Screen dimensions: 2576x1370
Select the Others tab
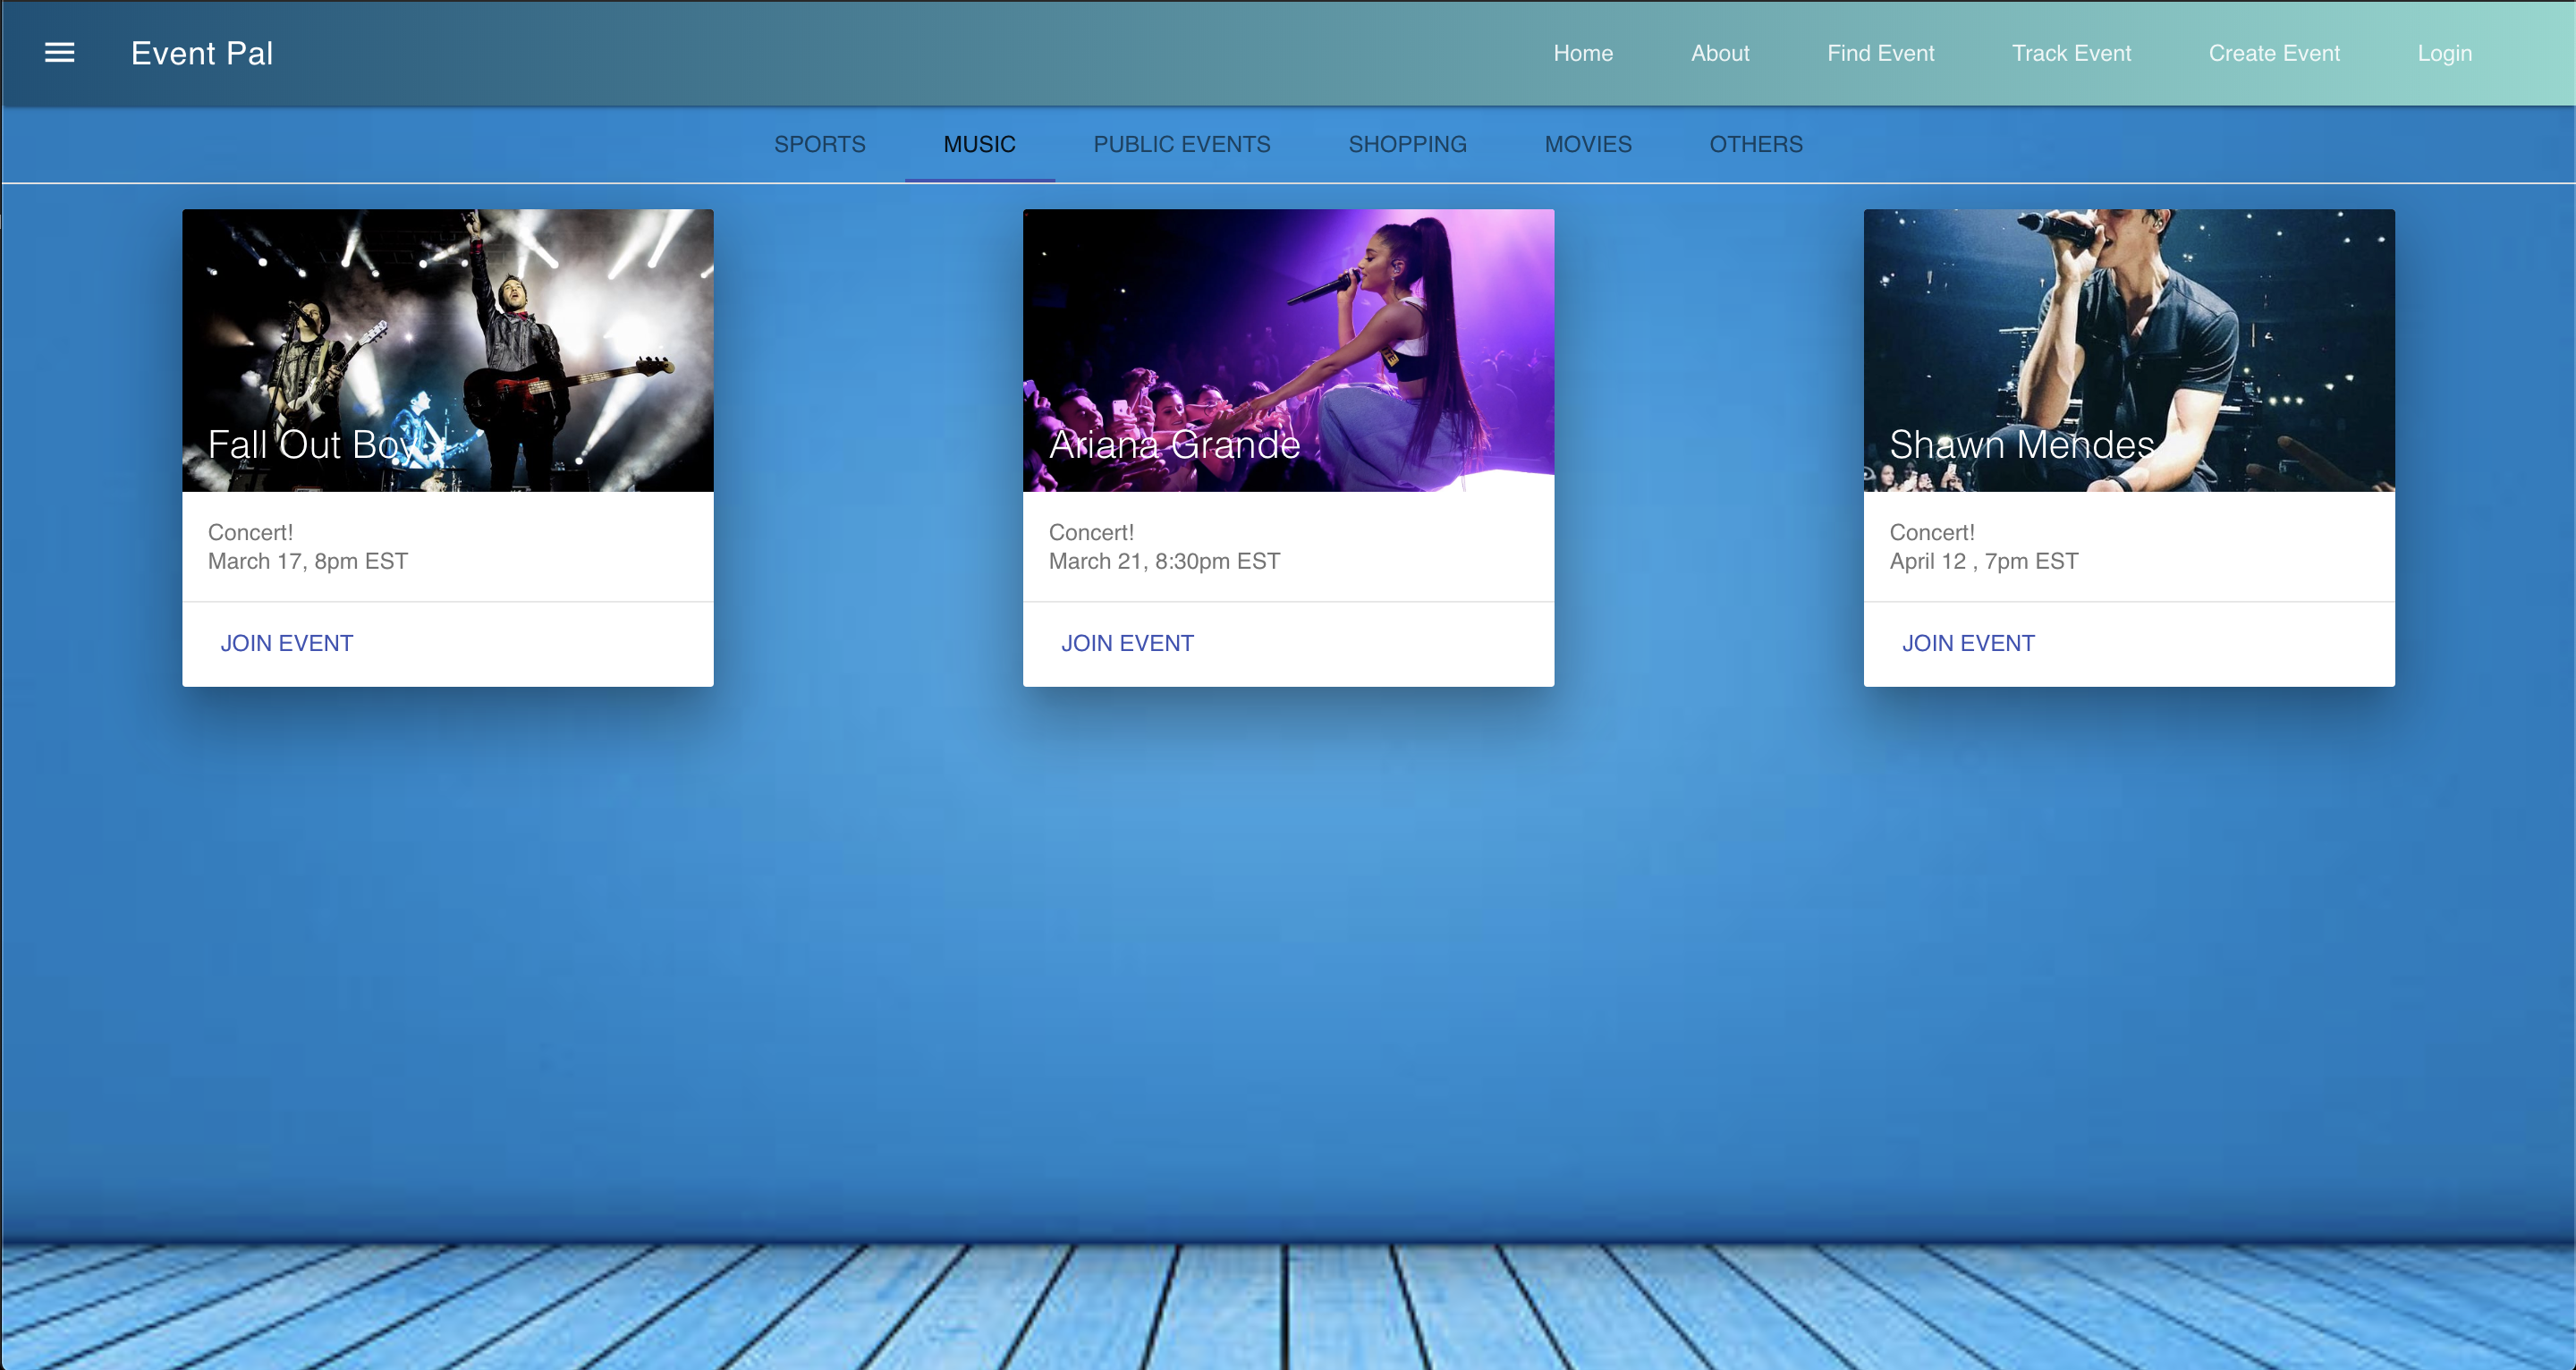[1755, 144]
